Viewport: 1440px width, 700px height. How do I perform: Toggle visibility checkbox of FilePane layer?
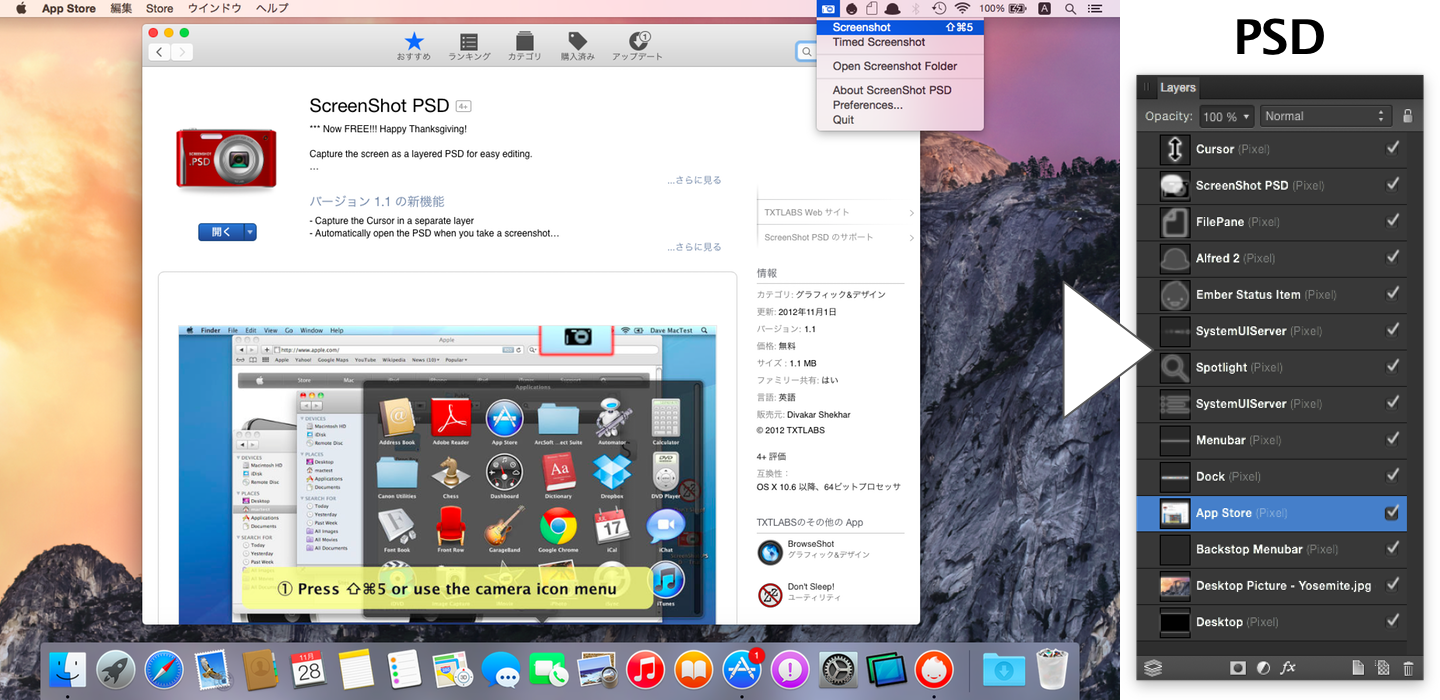[x=1392, y=221]
